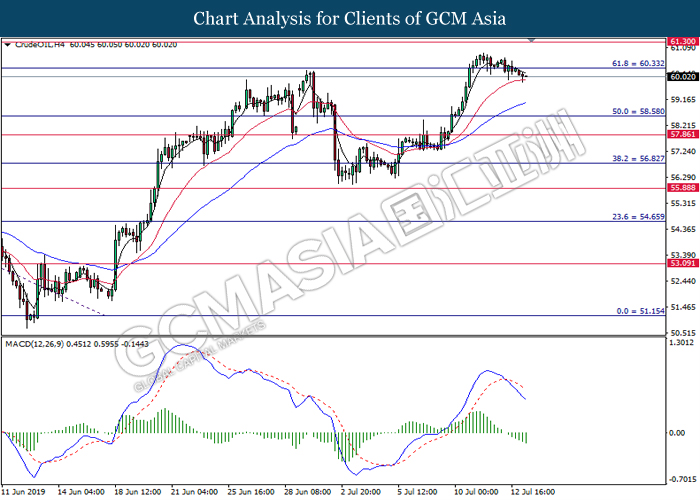Click the 28 Jun 08:00 time label
This screenshot has height=500, width=700.
point(308,492)
